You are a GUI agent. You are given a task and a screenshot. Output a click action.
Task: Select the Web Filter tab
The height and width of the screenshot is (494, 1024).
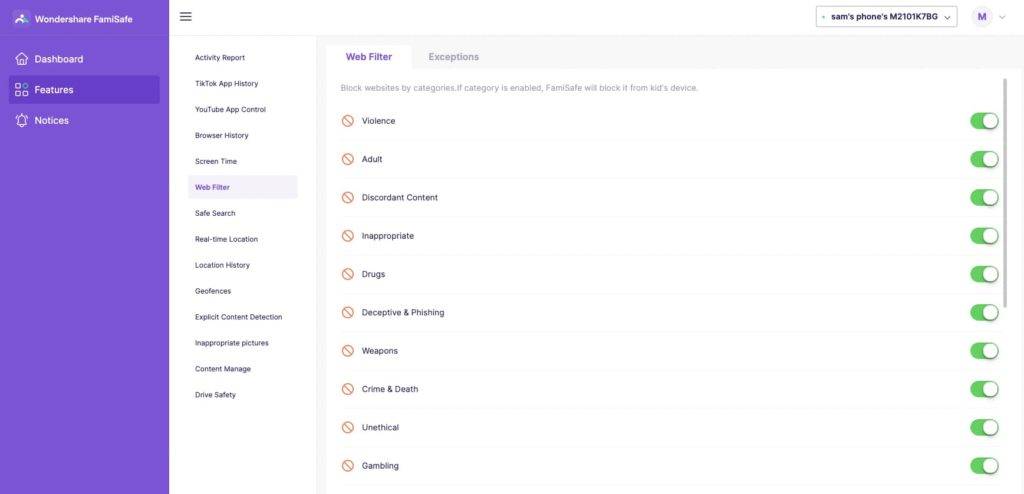pos(369,57)
